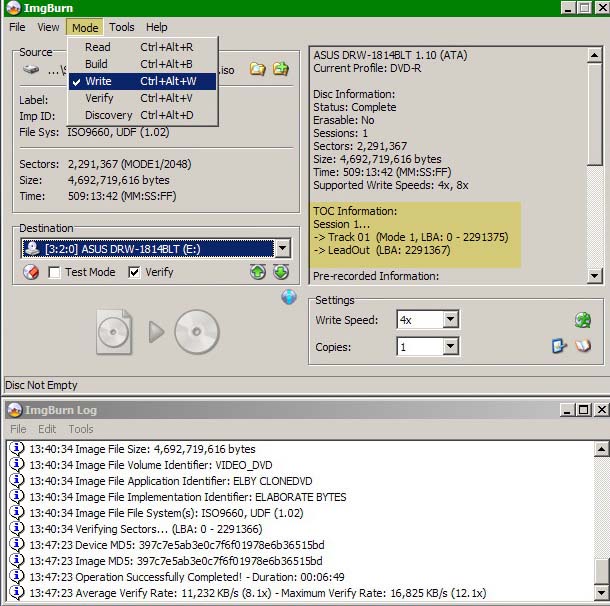Click ImgBurn Log window title icon
The image size is (610, 606).
[15, 410]
